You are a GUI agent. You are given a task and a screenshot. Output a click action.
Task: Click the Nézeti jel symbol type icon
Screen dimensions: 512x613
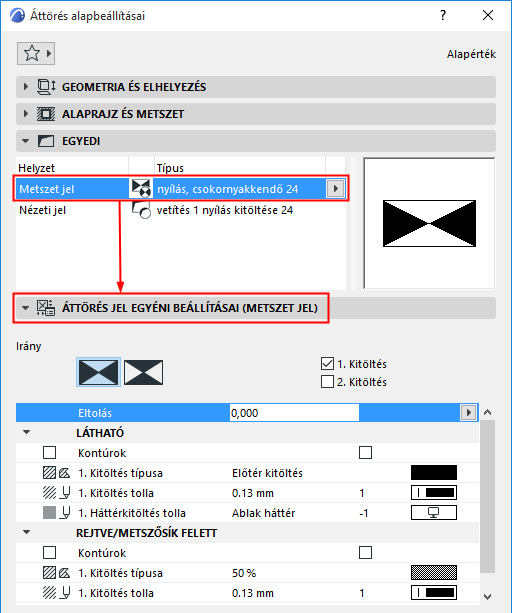(141, 210)
